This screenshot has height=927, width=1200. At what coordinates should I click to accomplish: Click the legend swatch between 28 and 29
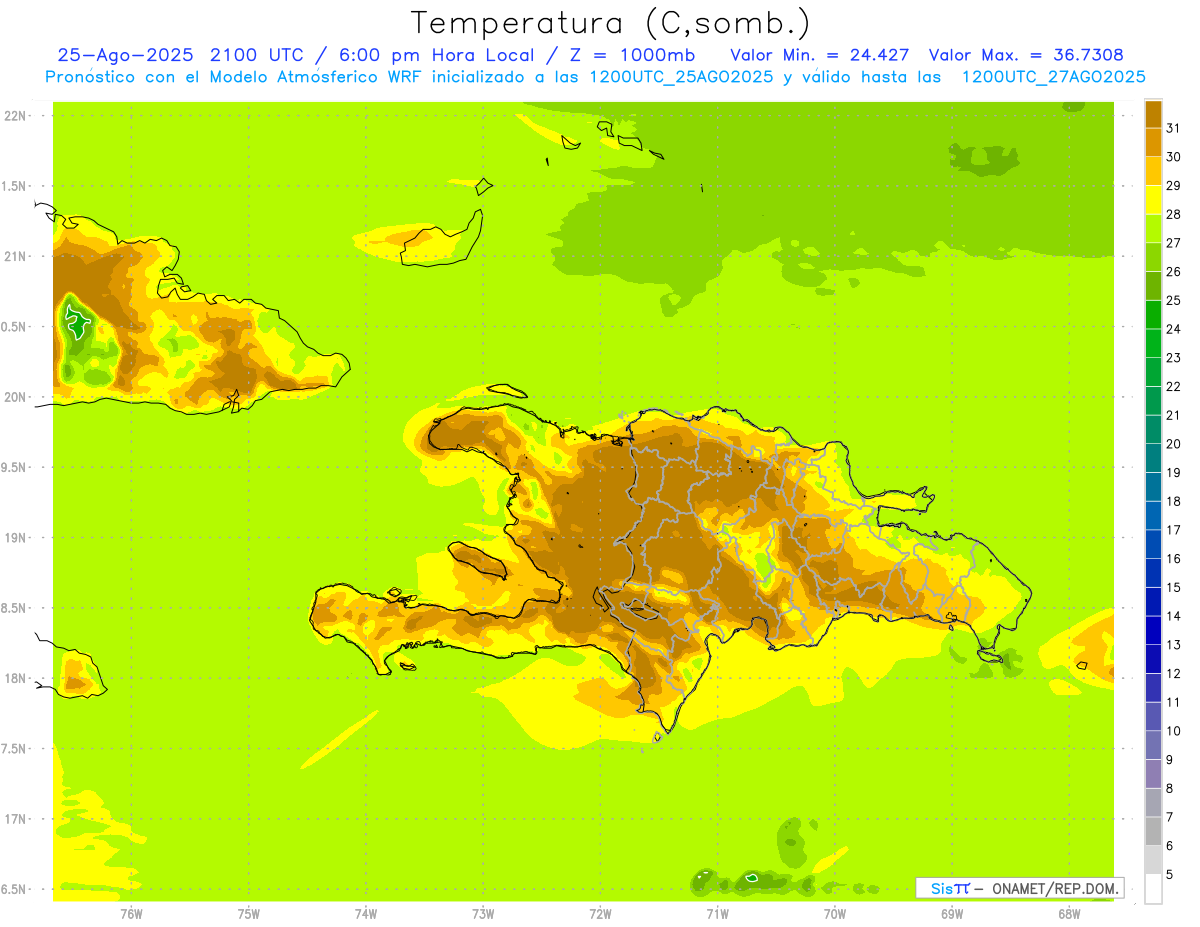[1153, 199]
